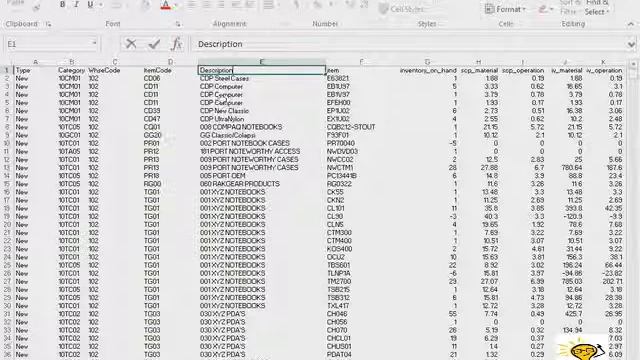Apply underline formatting
This screenshot has height=360, width=640.
90,4
